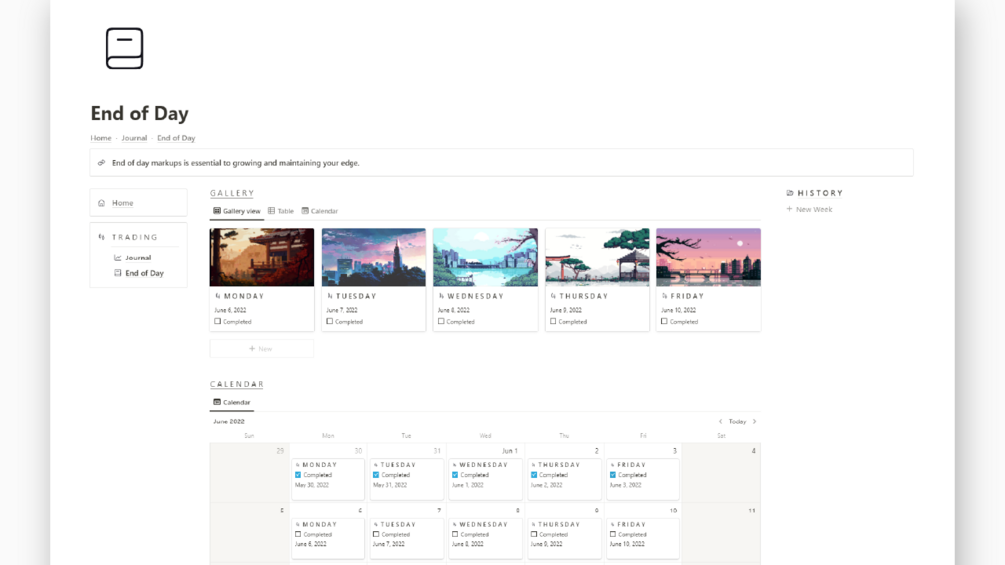Click the page icon beside End of Day
Viewport: 1005px width, 565px height.
click(117, 273)
